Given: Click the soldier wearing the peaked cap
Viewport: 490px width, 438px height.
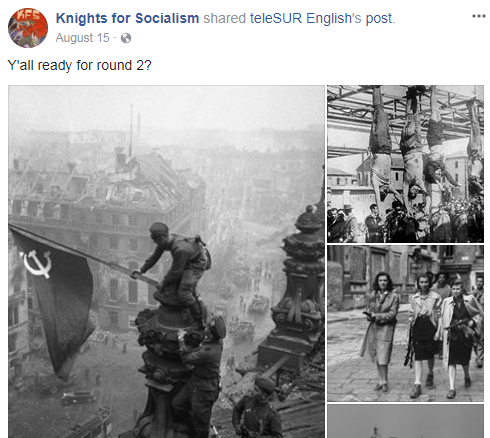Looking at the screenshot, I should pyautogui.click(x=203, y=373).
